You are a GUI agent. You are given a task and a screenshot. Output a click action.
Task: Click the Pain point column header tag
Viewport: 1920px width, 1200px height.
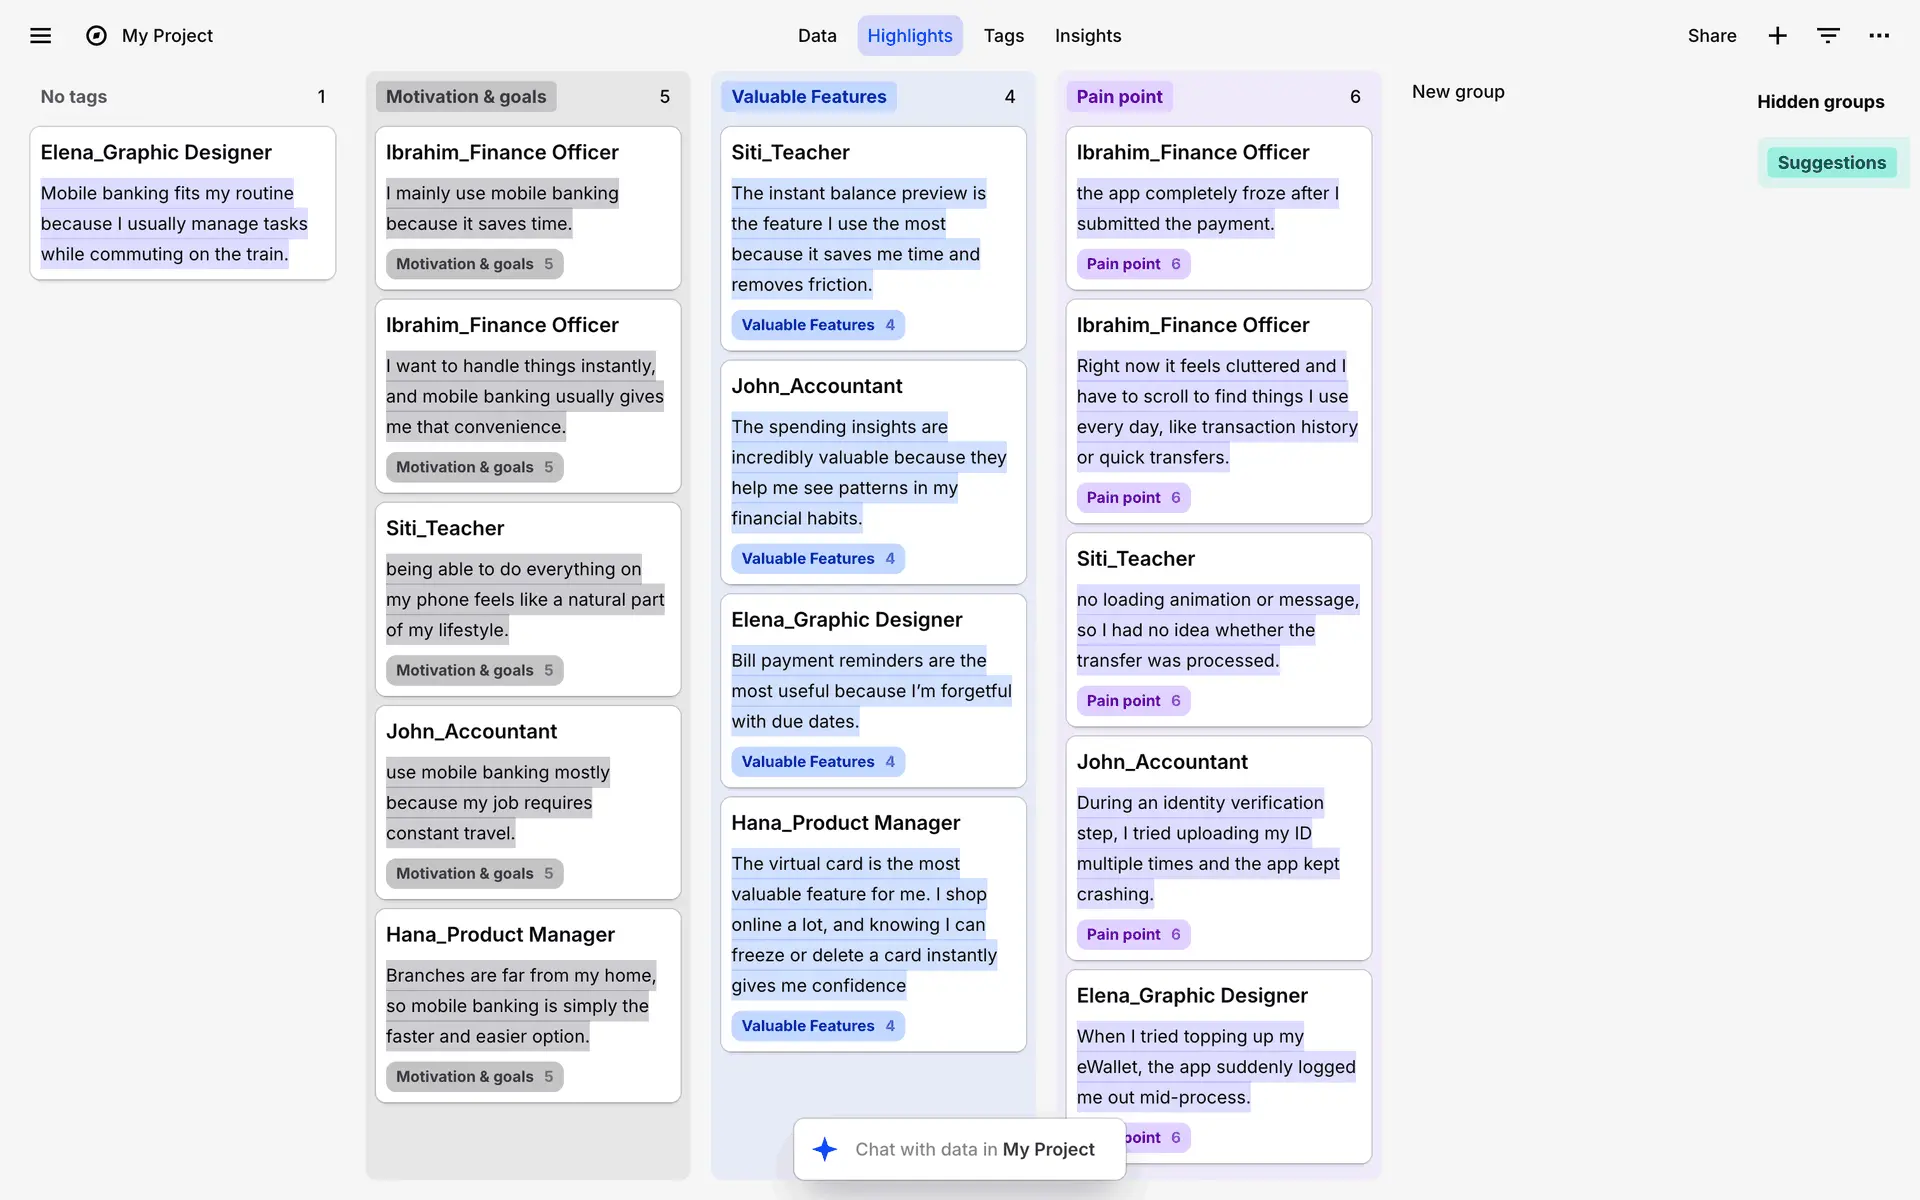click(x=1118, y=97)
